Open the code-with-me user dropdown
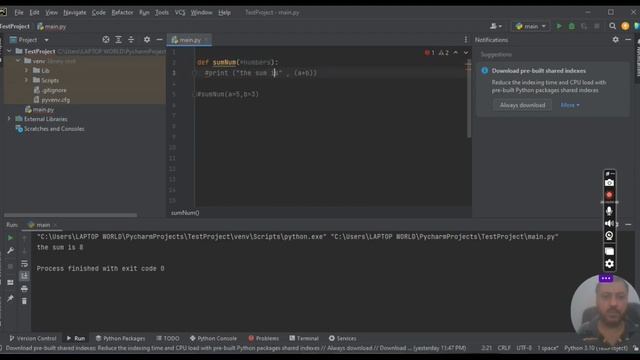The image size is (640, 360). click(496, 26)
